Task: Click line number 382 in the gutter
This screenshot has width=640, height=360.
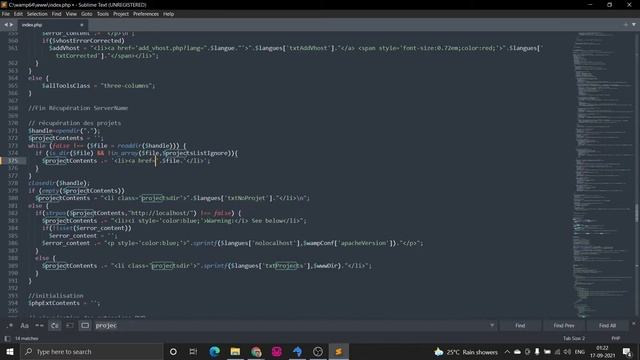Action: 13,213
